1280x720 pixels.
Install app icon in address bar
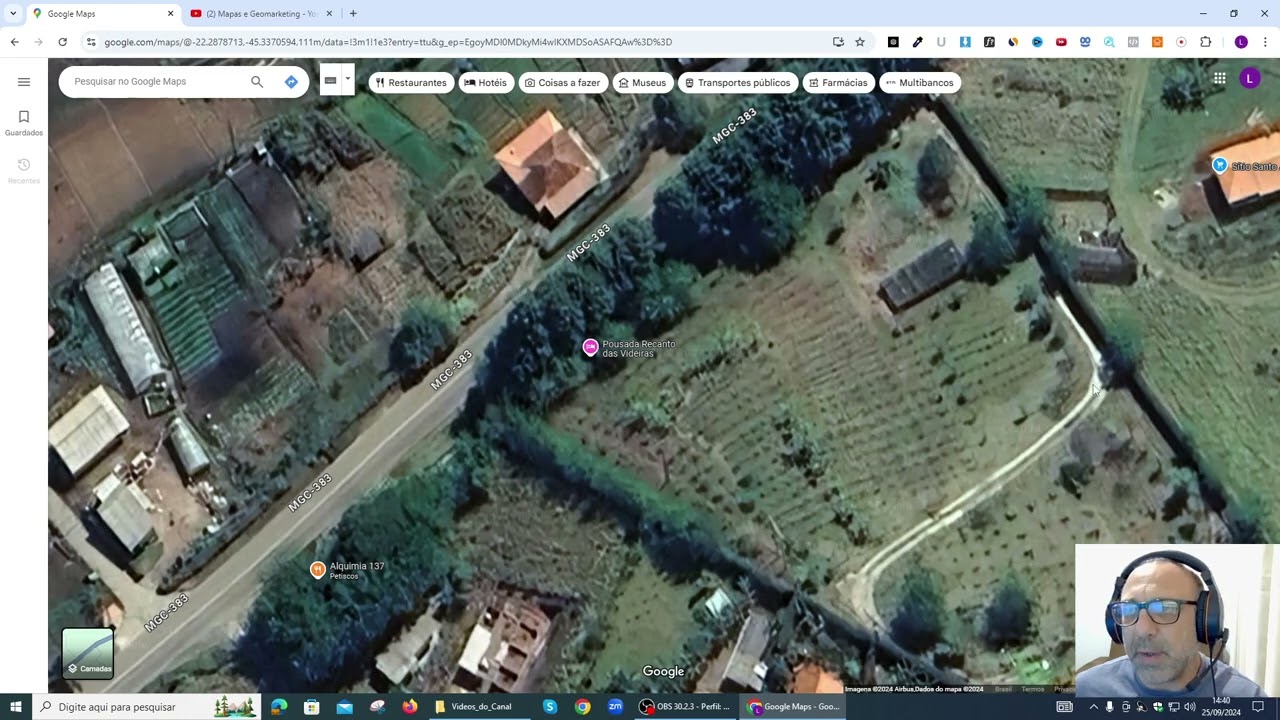pos(838,42)
